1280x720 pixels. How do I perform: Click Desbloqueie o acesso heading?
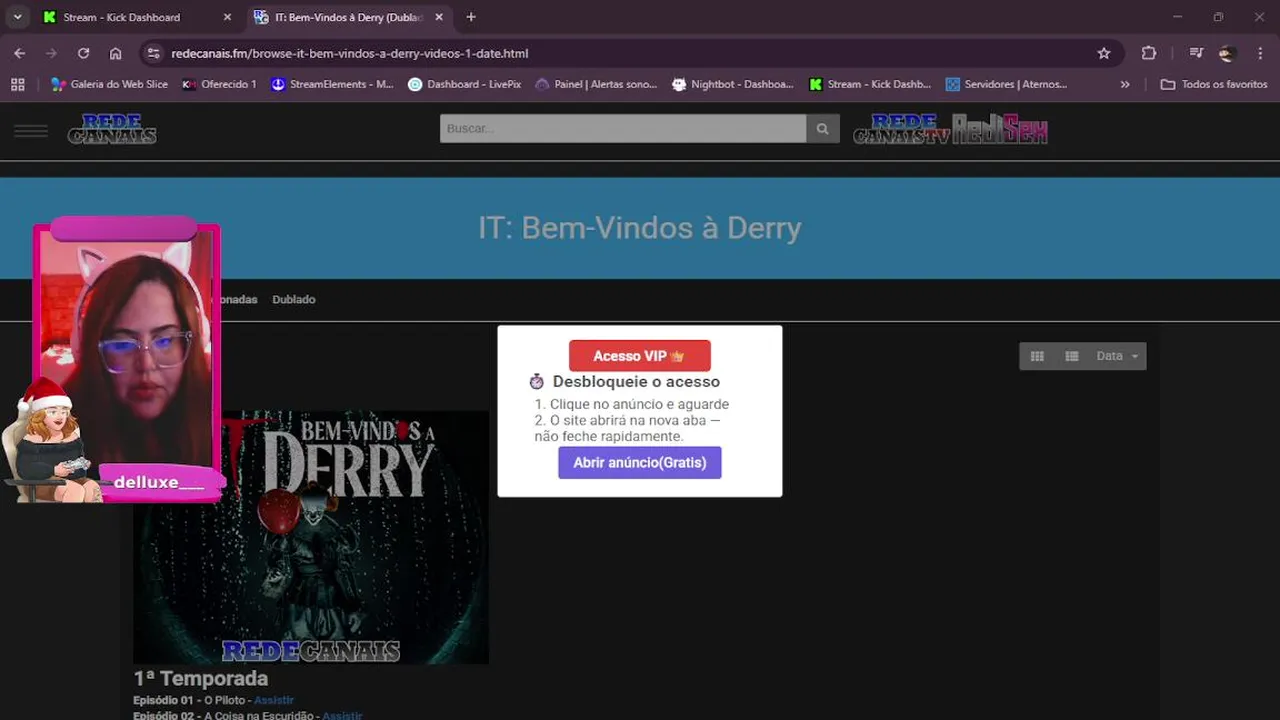pyautogui.click(x=636, y=381)
